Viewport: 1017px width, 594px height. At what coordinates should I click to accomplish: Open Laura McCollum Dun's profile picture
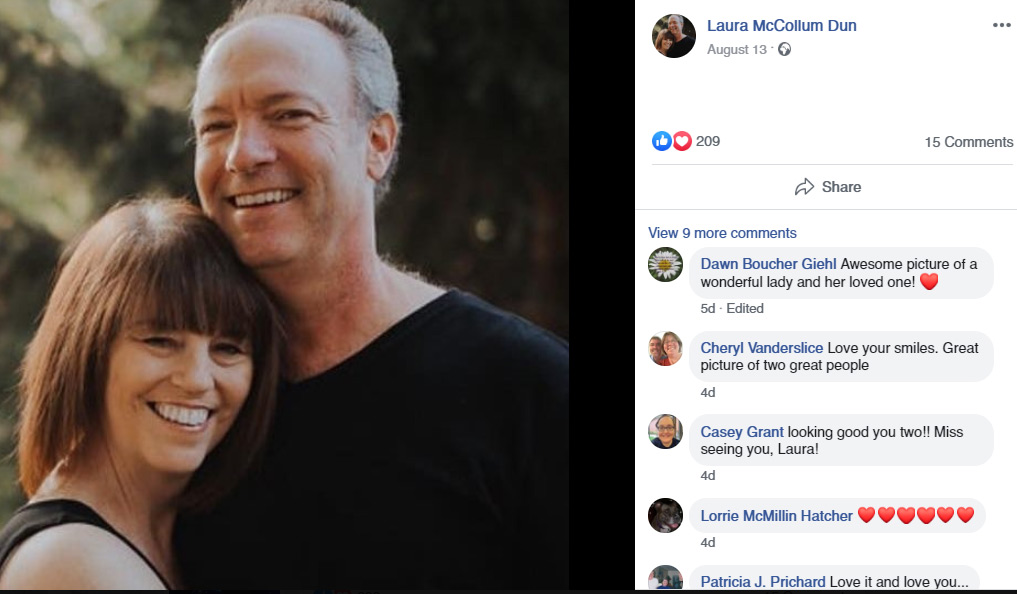673,36
